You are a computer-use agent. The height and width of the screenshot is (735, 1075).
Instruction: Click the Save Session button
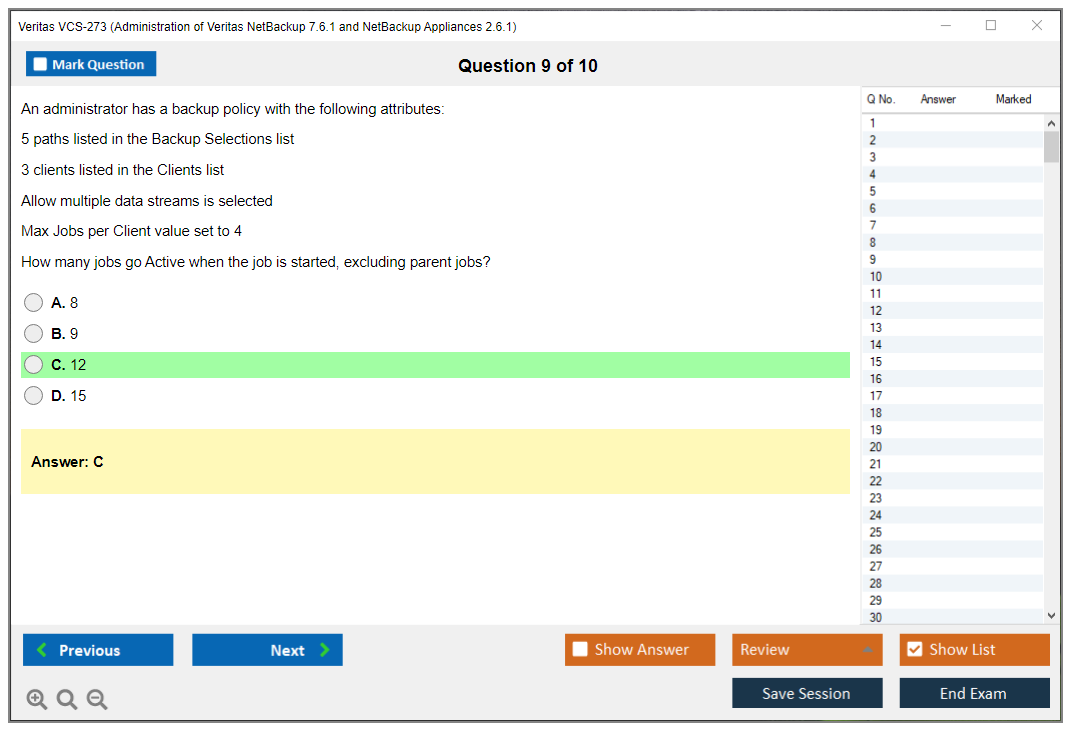click(806, 693)
